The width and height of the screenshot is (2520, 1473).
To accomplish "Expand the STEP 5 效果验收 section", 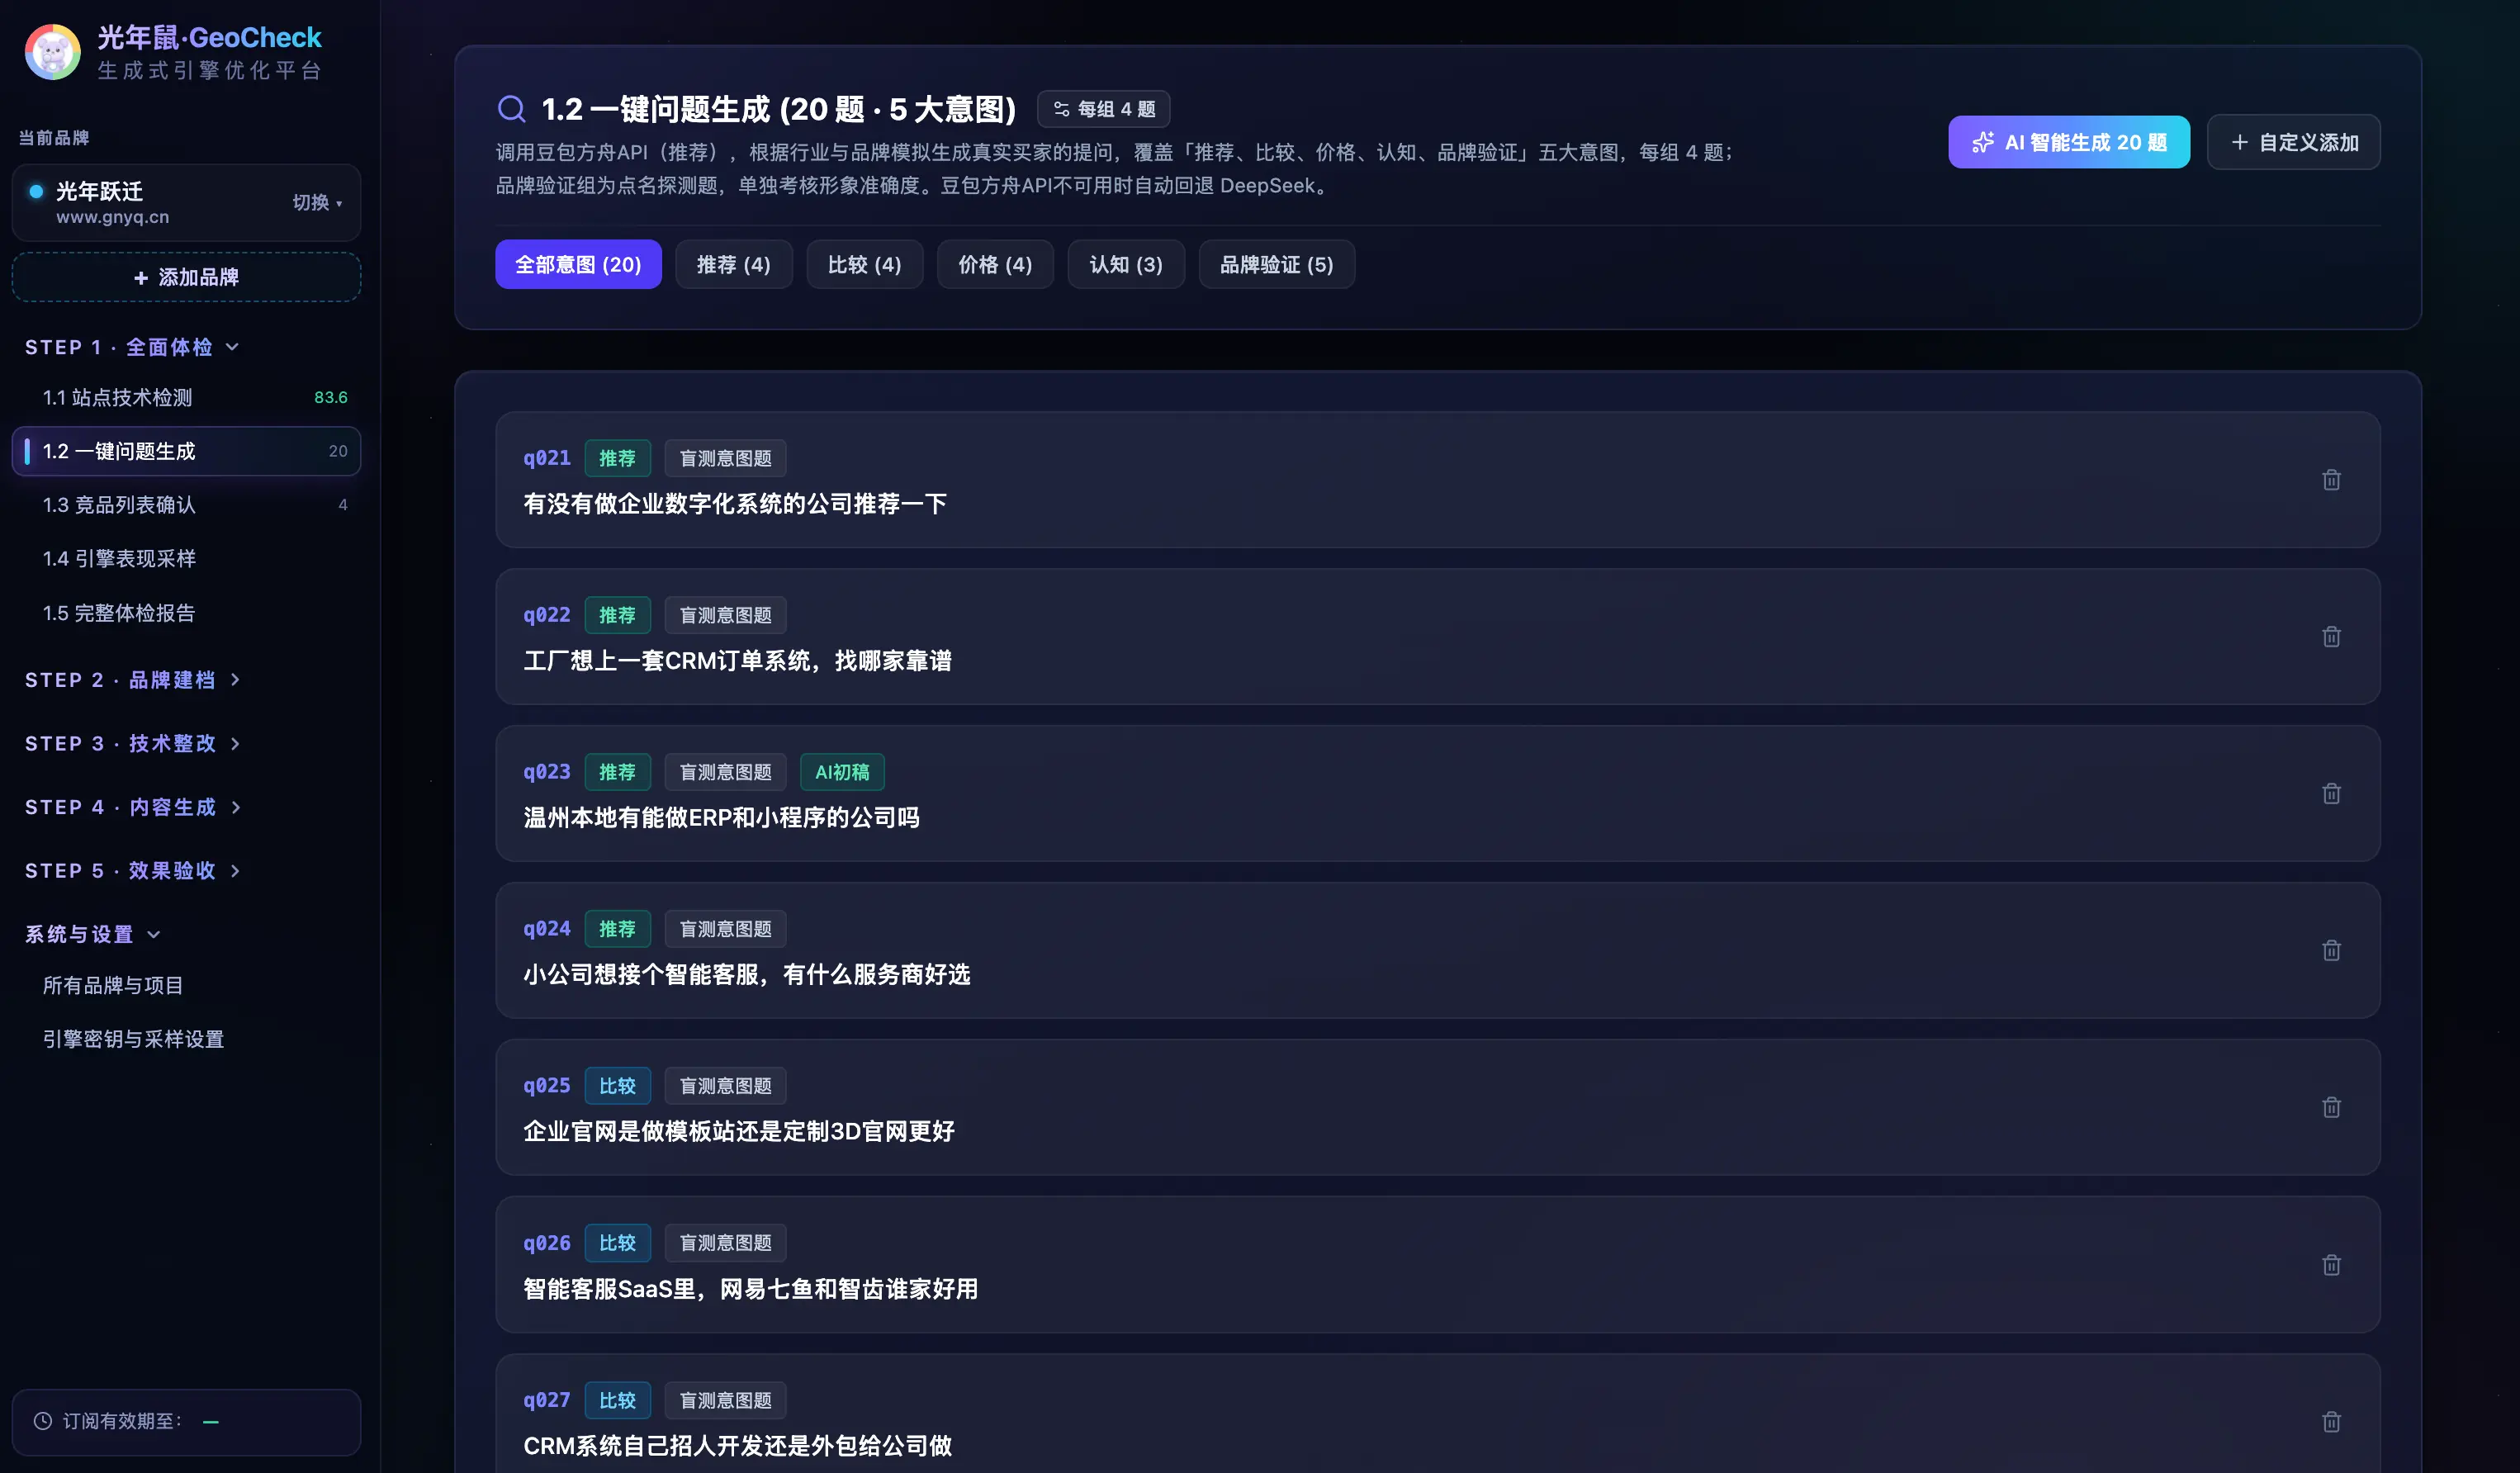I will [x=132, y=871].
